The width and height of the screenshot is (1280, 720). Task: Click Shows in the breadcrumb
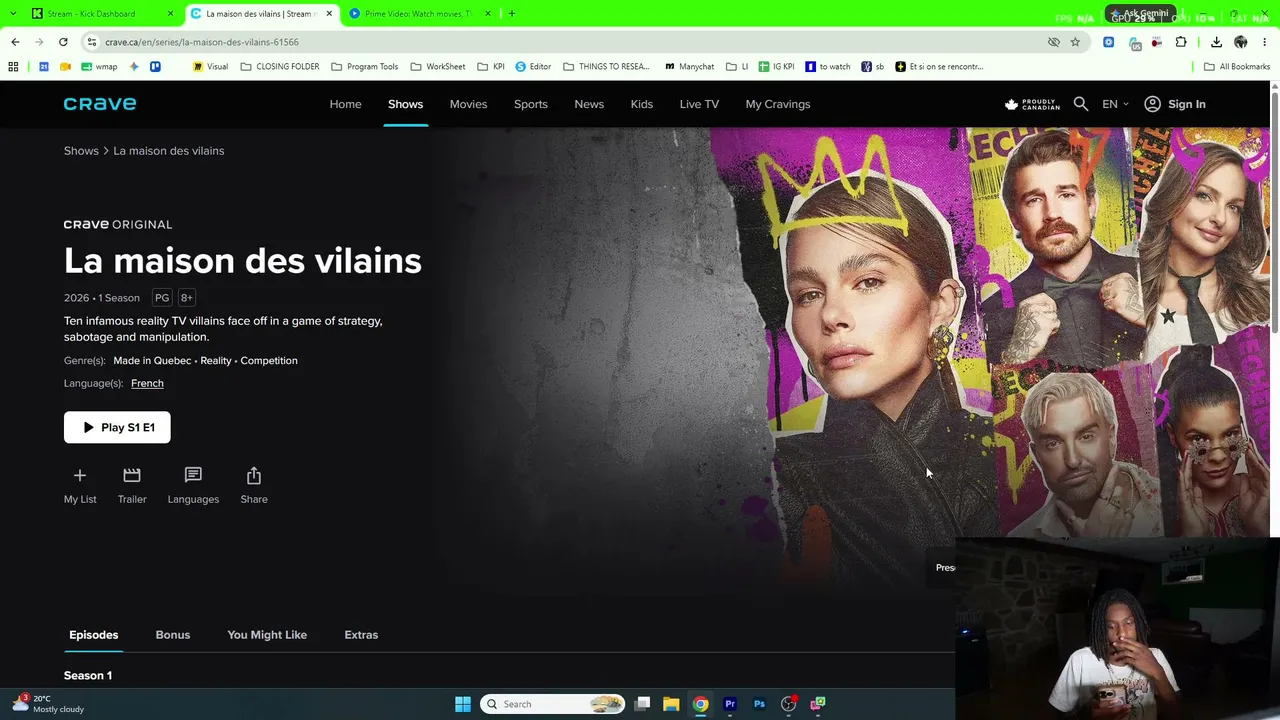[81, 151]
